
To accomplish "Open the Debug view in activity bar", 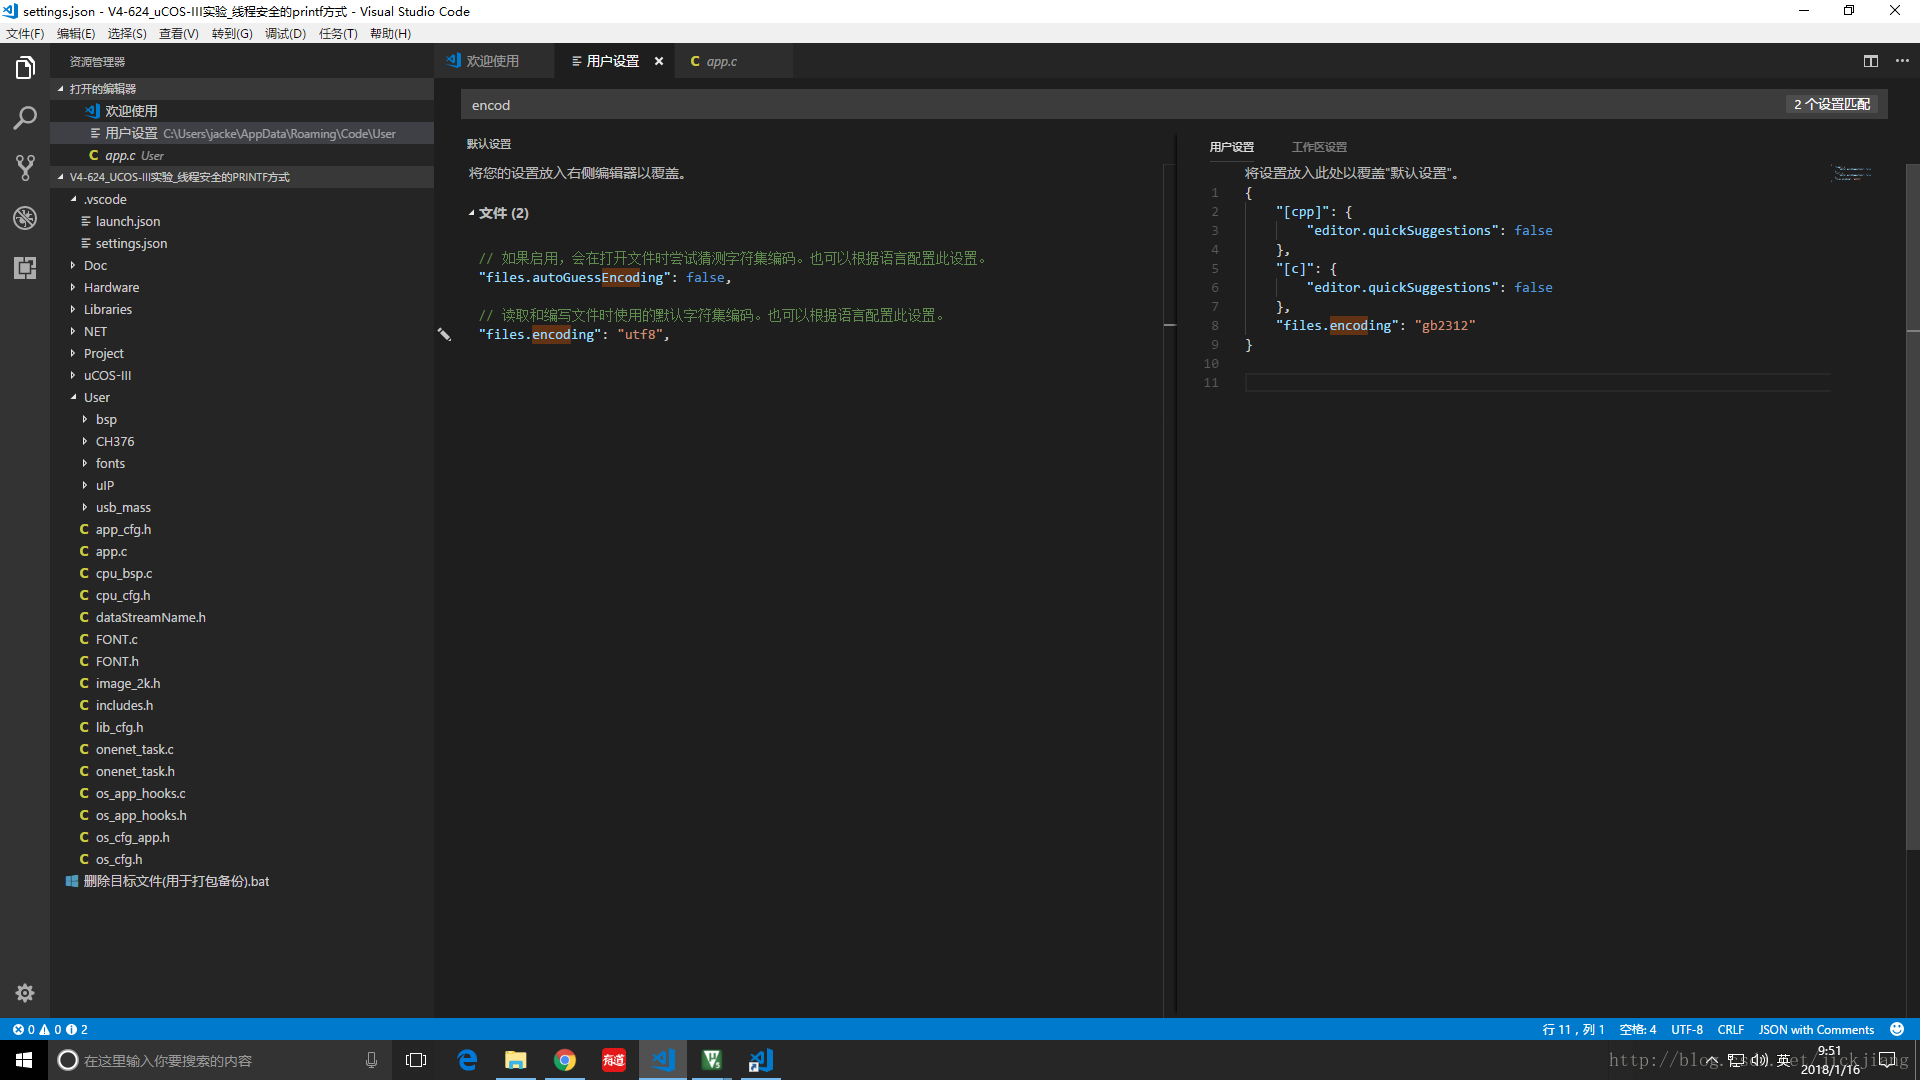I will pyautogui.click(x=25, y=218).
